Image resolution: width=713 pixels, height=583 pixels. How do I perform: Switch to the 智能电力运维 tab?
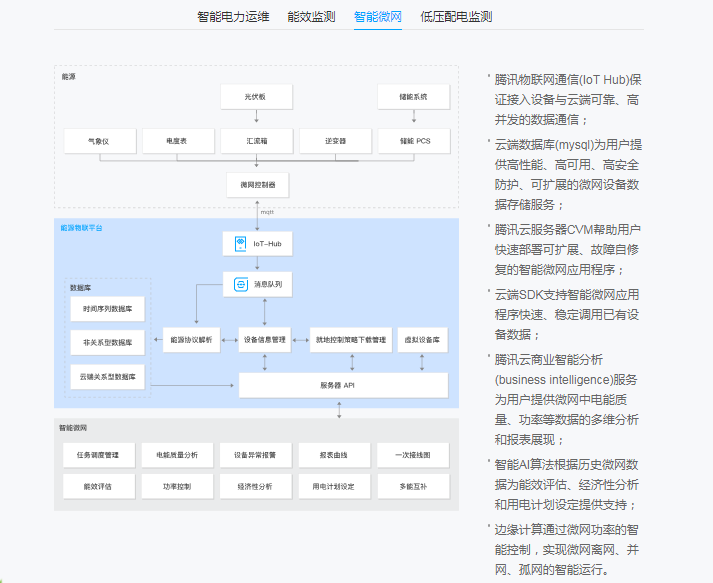pos(233,17)
